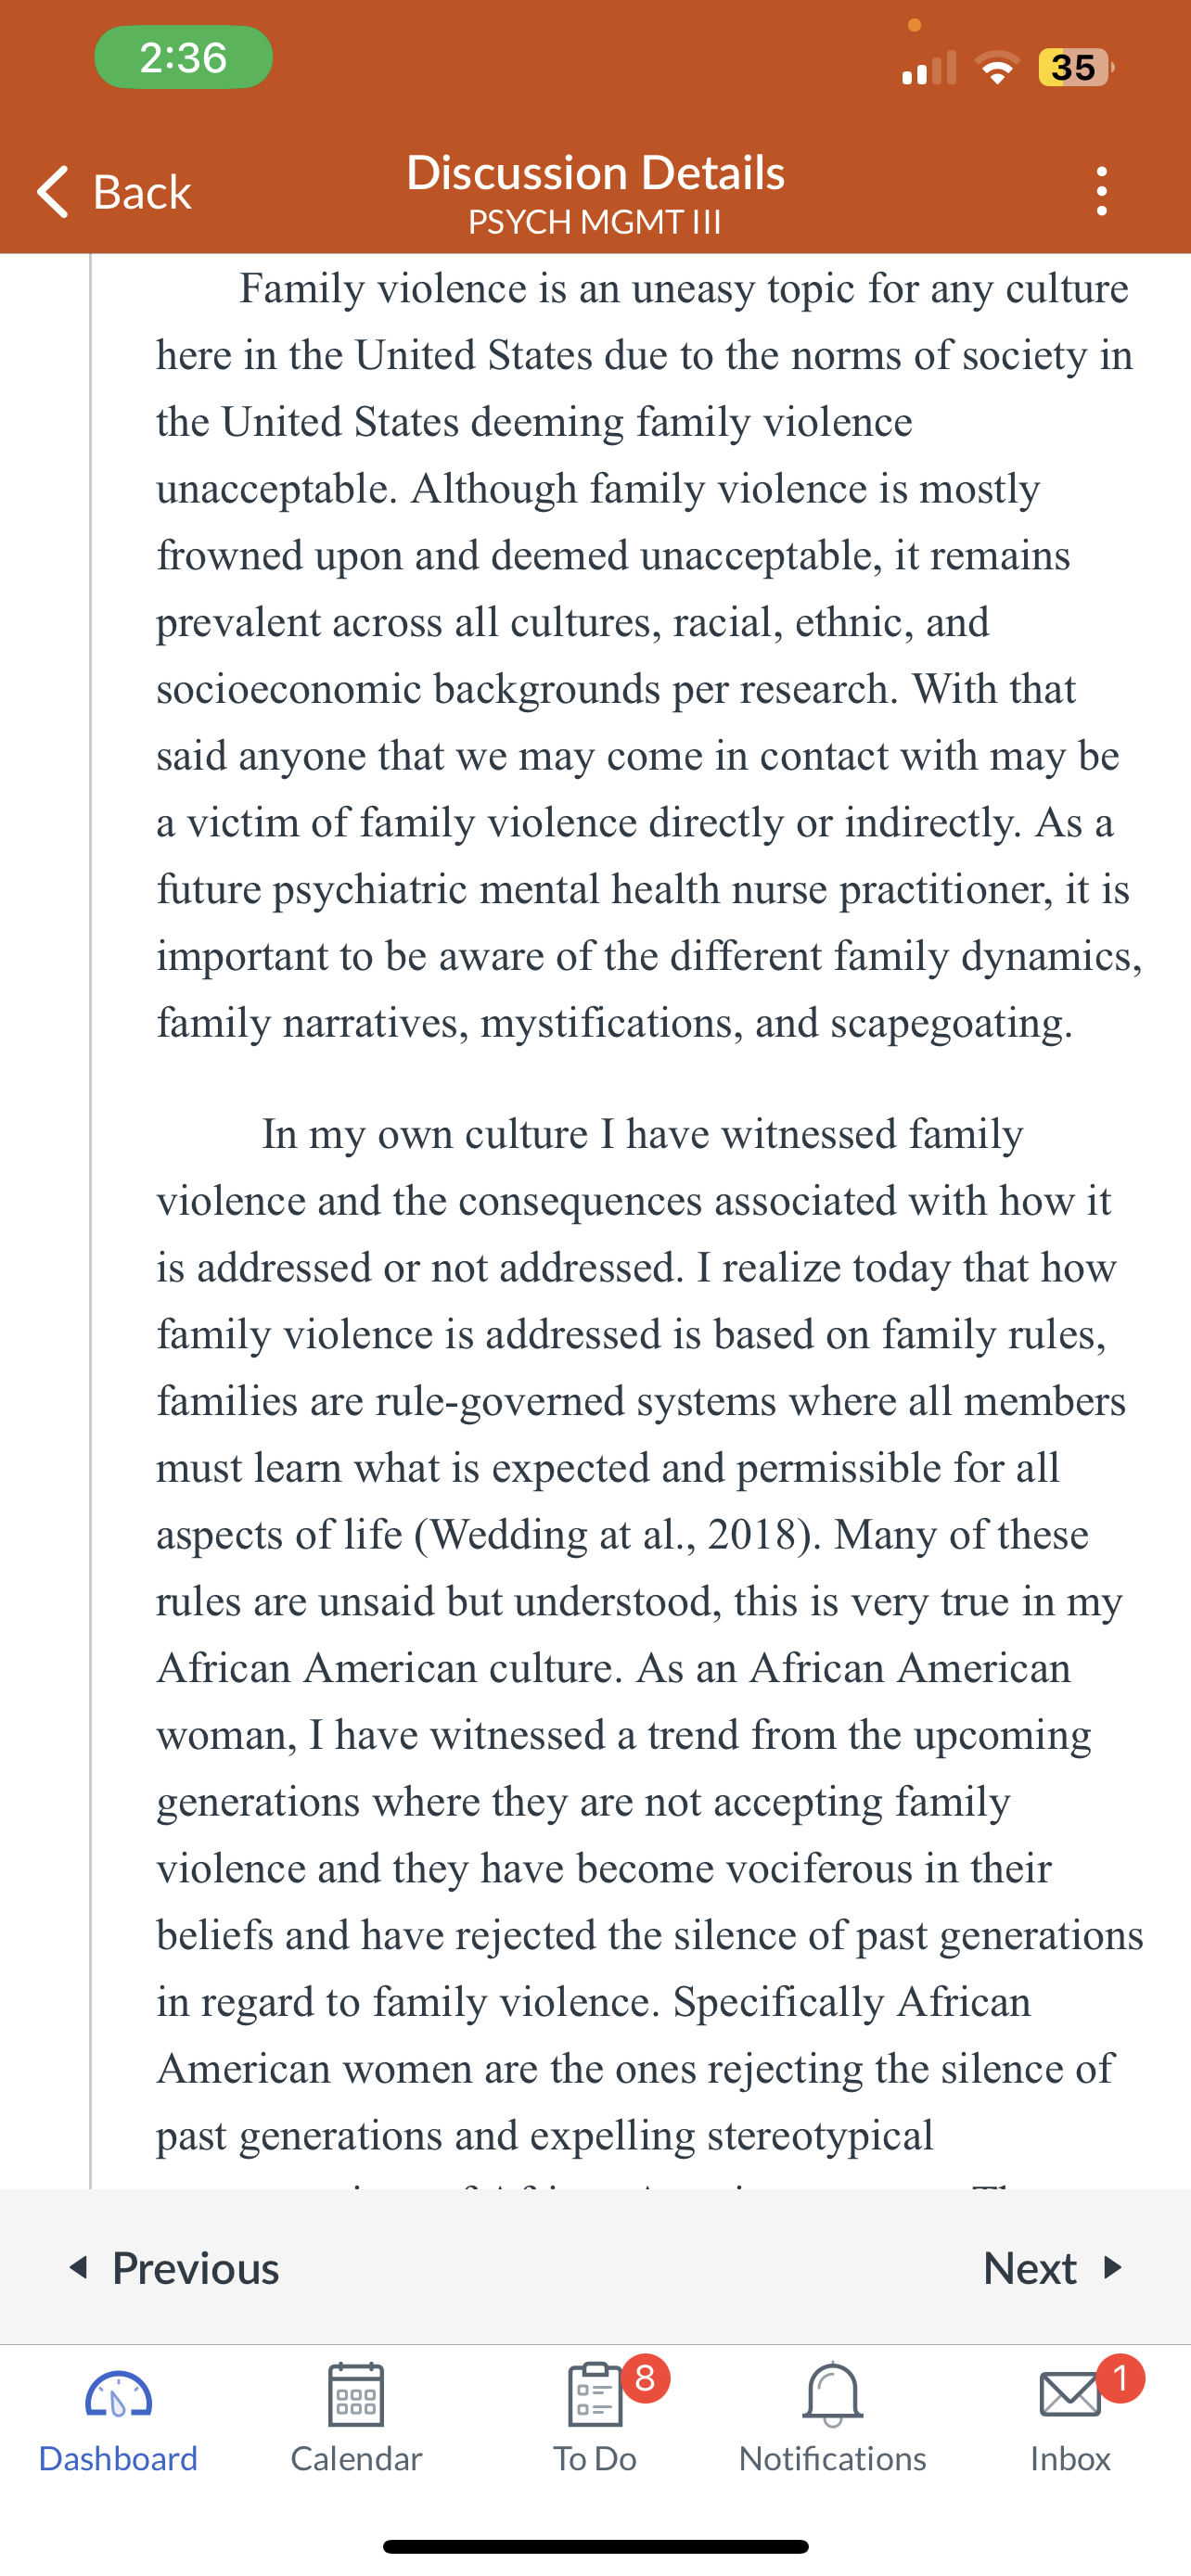Viewport: 1191px width, 2576px height.
Task: Tap the green 2:36 time pill
Action: (183, 57)
